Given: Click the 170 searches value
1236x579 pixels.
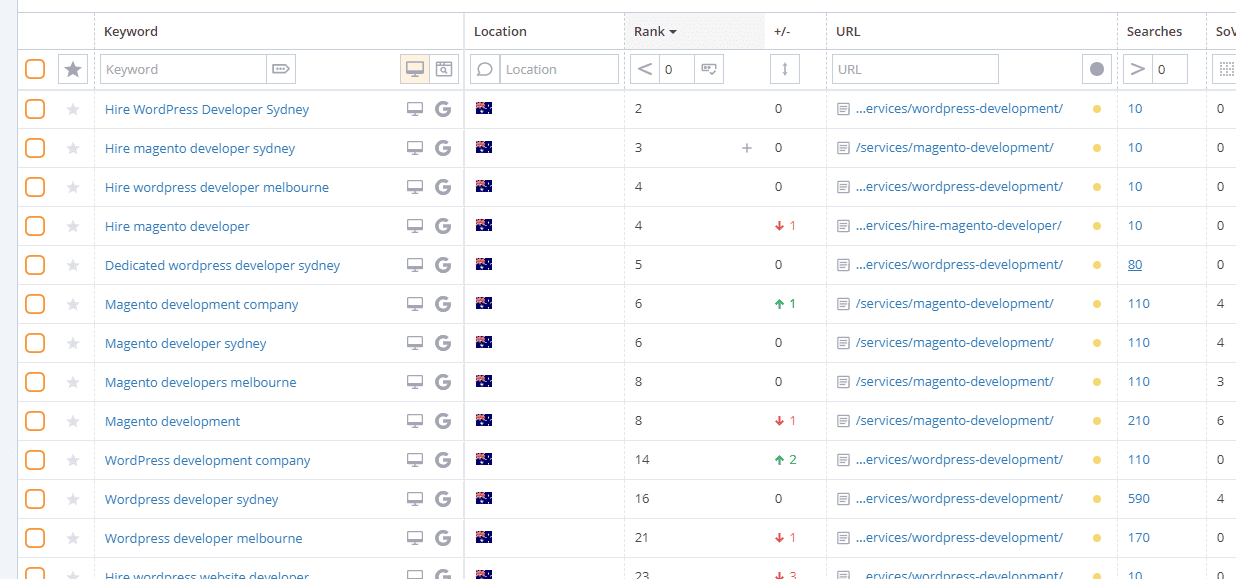Looking at the screenshot, I should [x=1139, y=538].
